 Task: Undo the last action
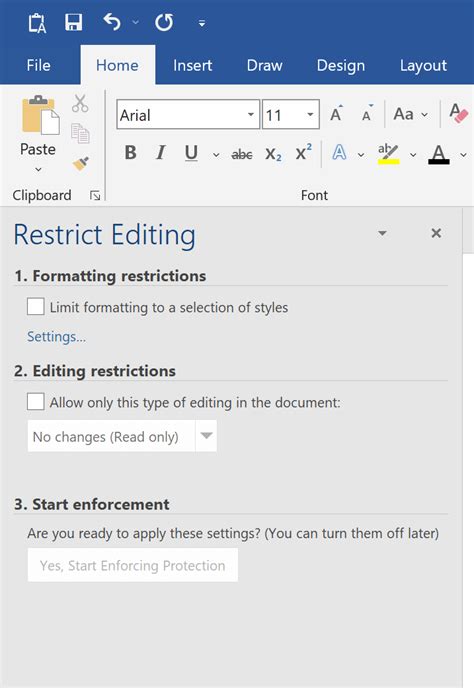tap(111, 22)
